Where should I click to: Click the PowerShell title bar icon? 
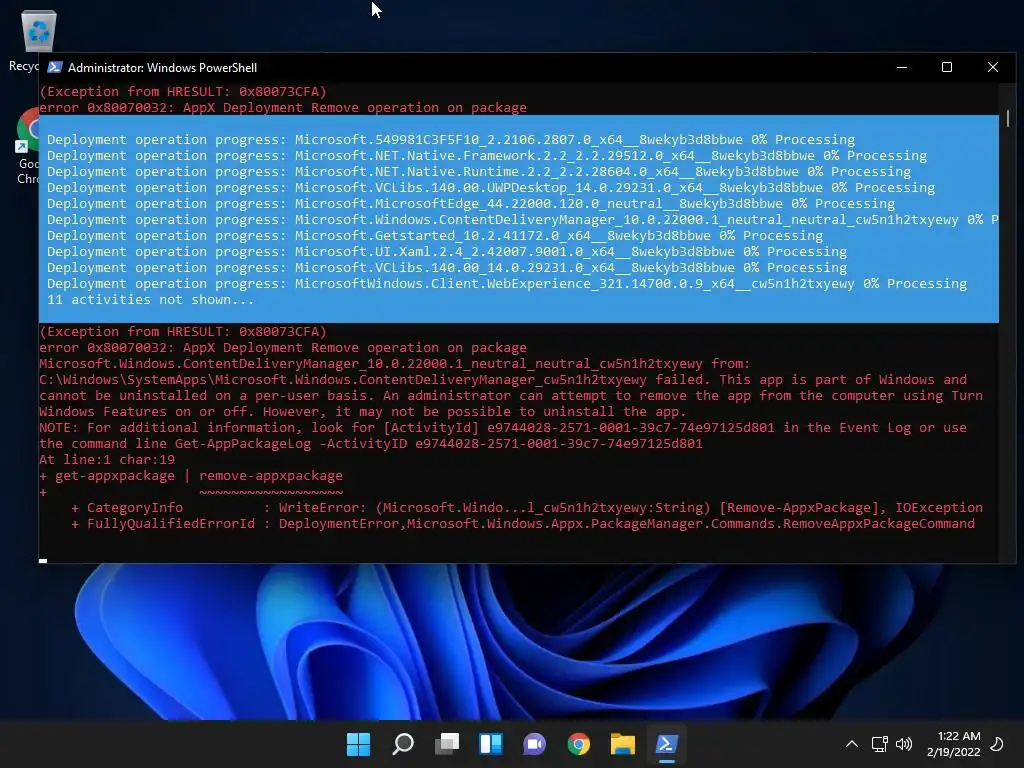(55, 67)
